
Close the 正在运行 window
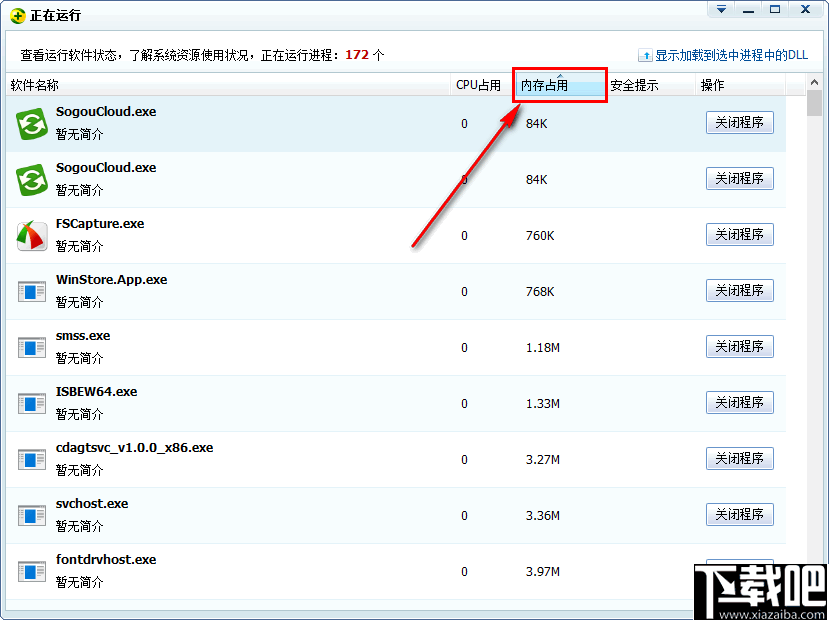(x=806, y=9)
